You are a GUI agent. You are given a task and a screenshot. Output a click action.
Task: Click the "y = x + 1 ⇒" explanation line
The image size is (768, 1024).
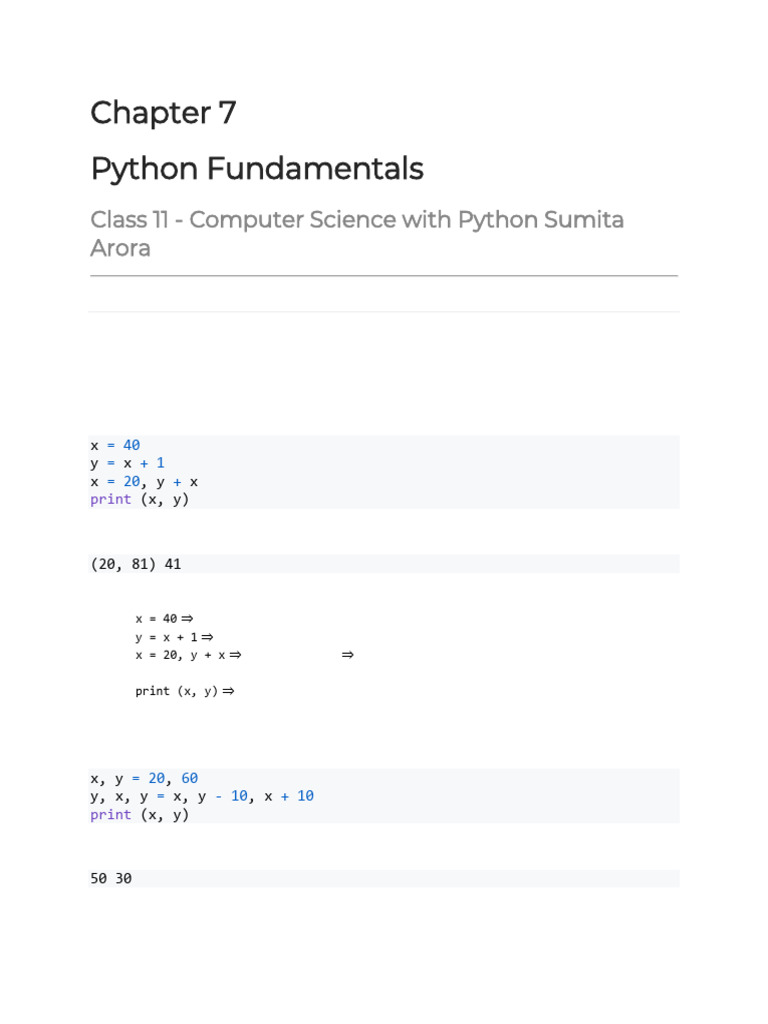pos(174,637)
